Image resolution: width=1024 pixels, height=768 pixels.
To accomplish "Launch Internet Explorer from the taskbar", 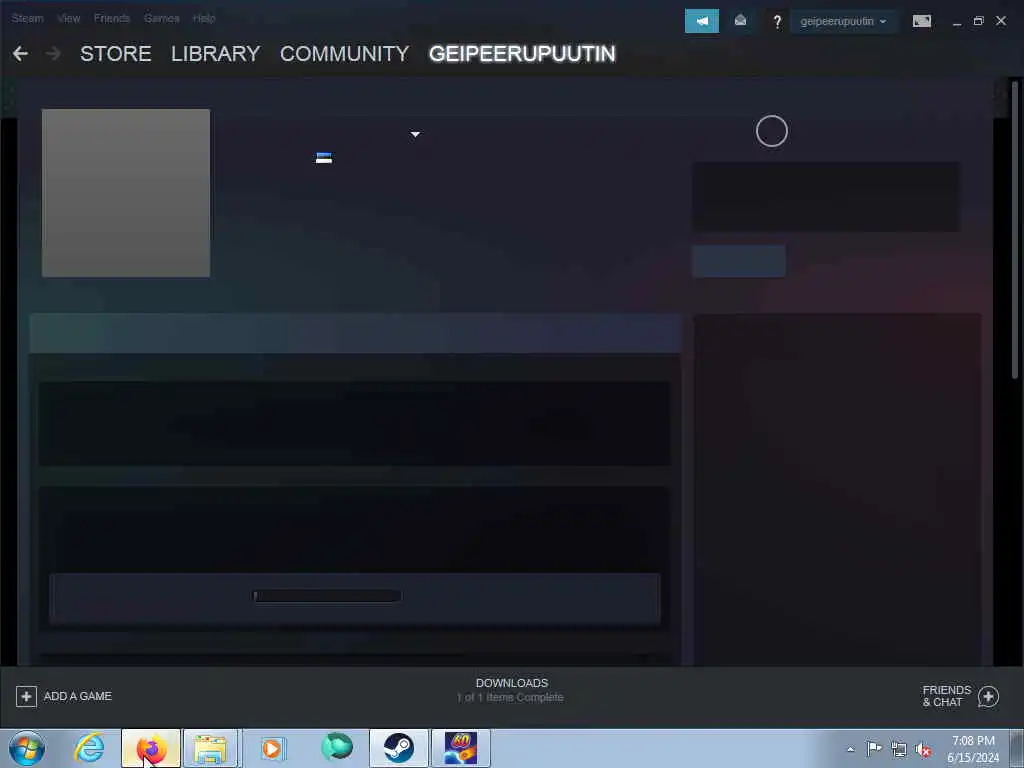I will tap(89, 748).
